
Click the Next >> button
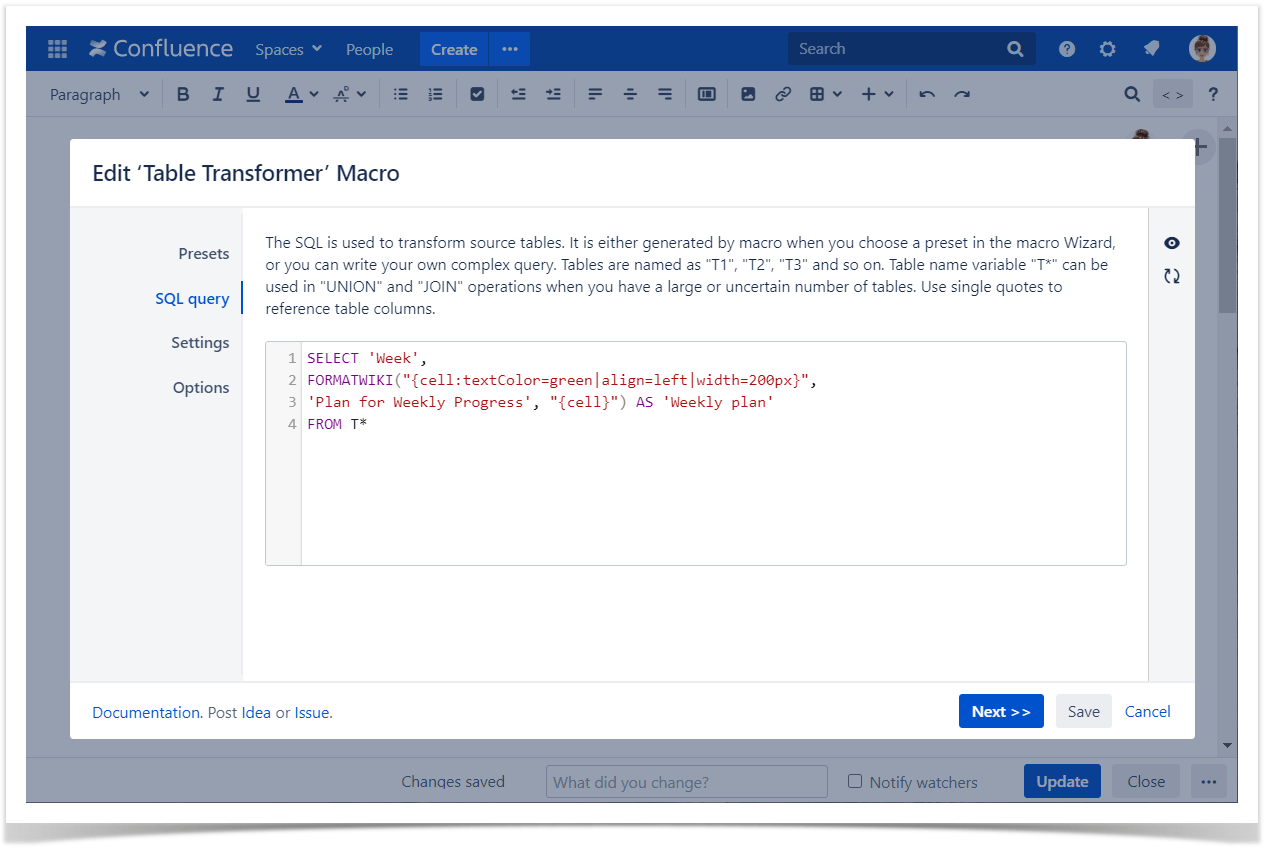[1000, 711]
